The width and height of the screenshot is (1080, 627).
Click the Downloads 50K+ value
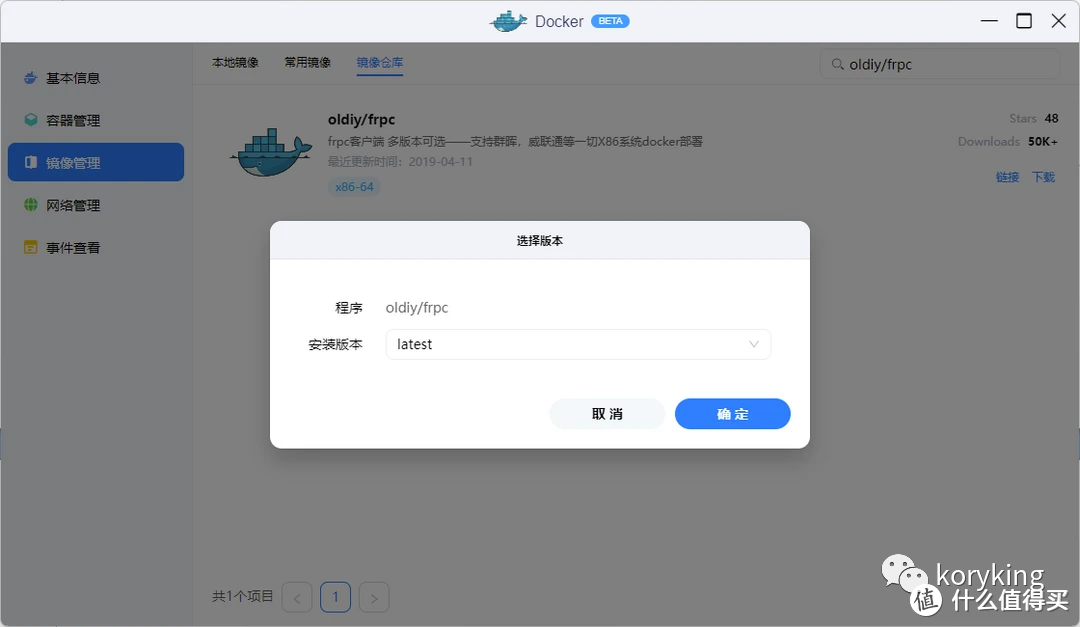coord(1043,141)
